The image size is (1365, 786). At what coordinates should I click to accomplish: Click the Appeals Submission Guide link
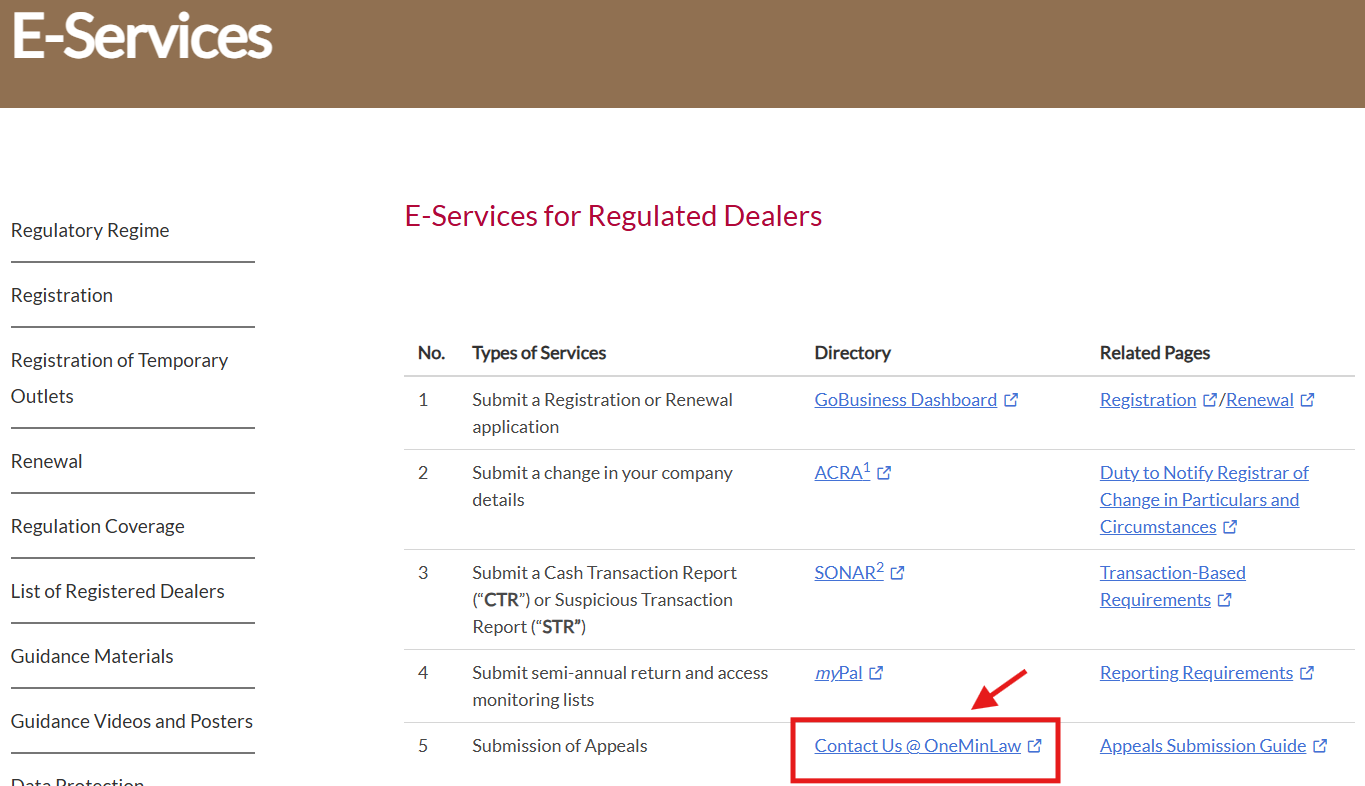pos(1202,746)
